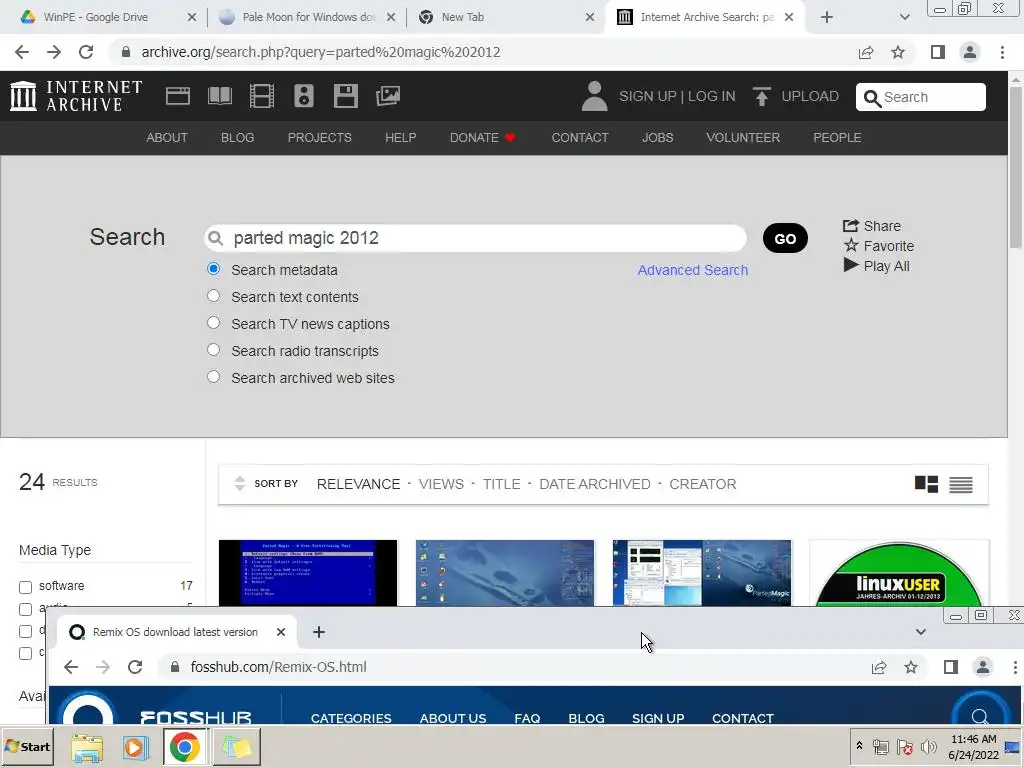
Task: Click the GO search button
Action: 785,238
